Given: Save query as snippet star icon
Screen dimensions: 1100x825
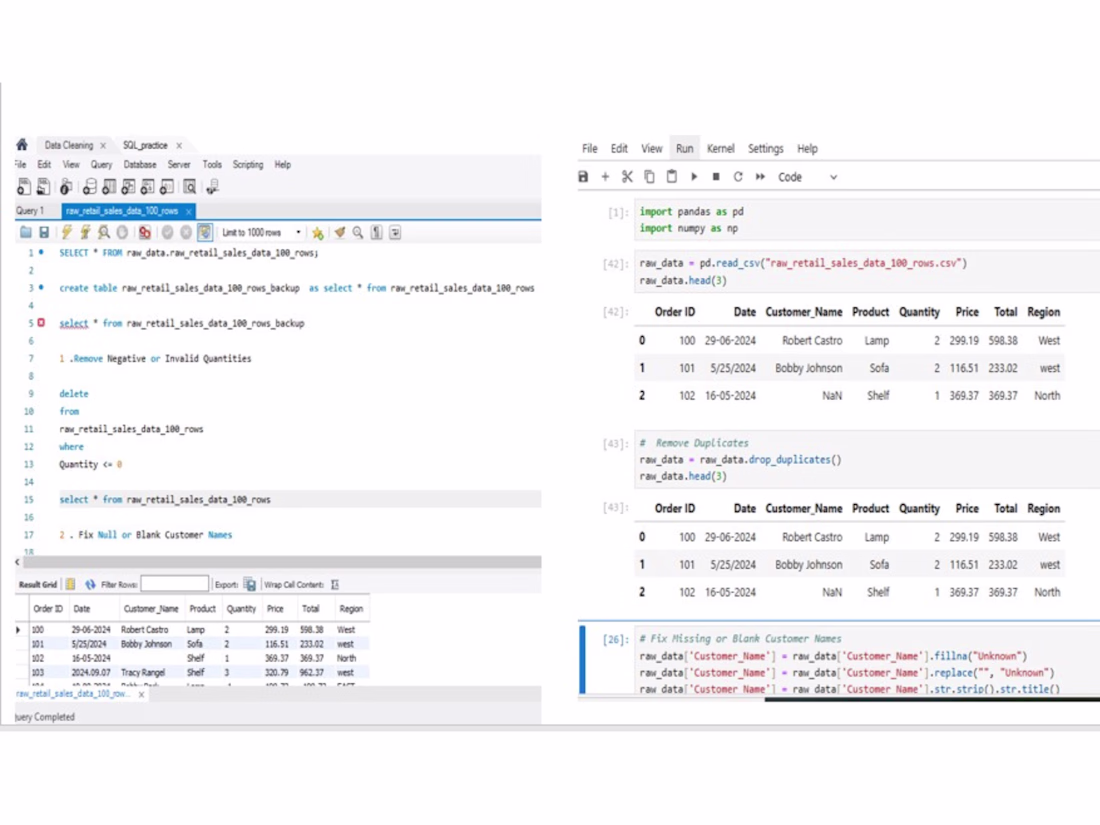Looking at the screenshot, I should click(318, 232).
